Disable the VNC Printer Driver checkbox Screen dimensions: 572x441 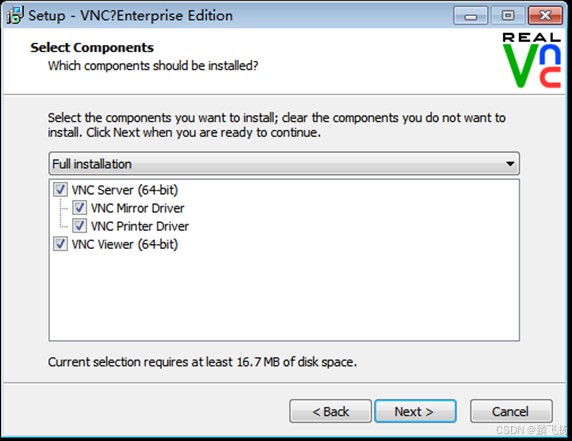pyautogui.click(x=79, y=226)
